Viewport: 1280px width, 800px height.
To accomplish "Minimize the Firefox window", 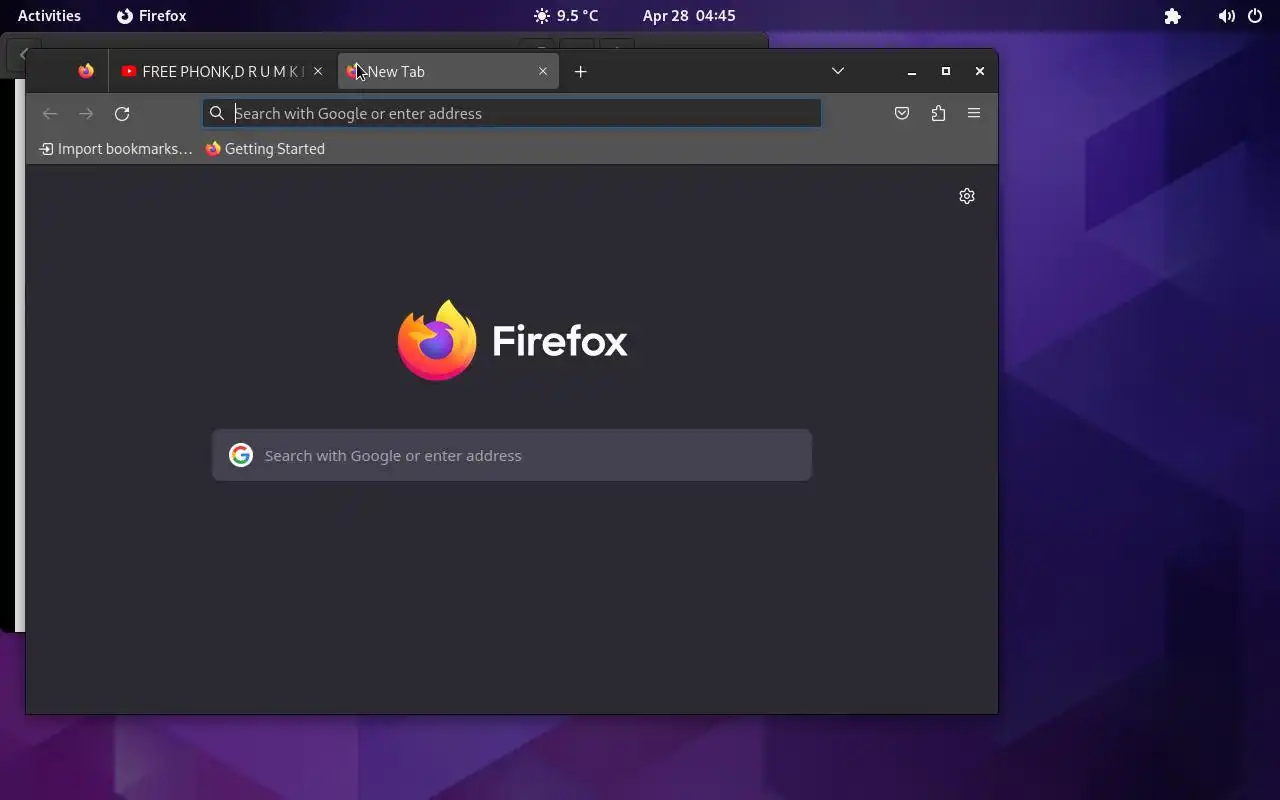I will pos(912,71).
